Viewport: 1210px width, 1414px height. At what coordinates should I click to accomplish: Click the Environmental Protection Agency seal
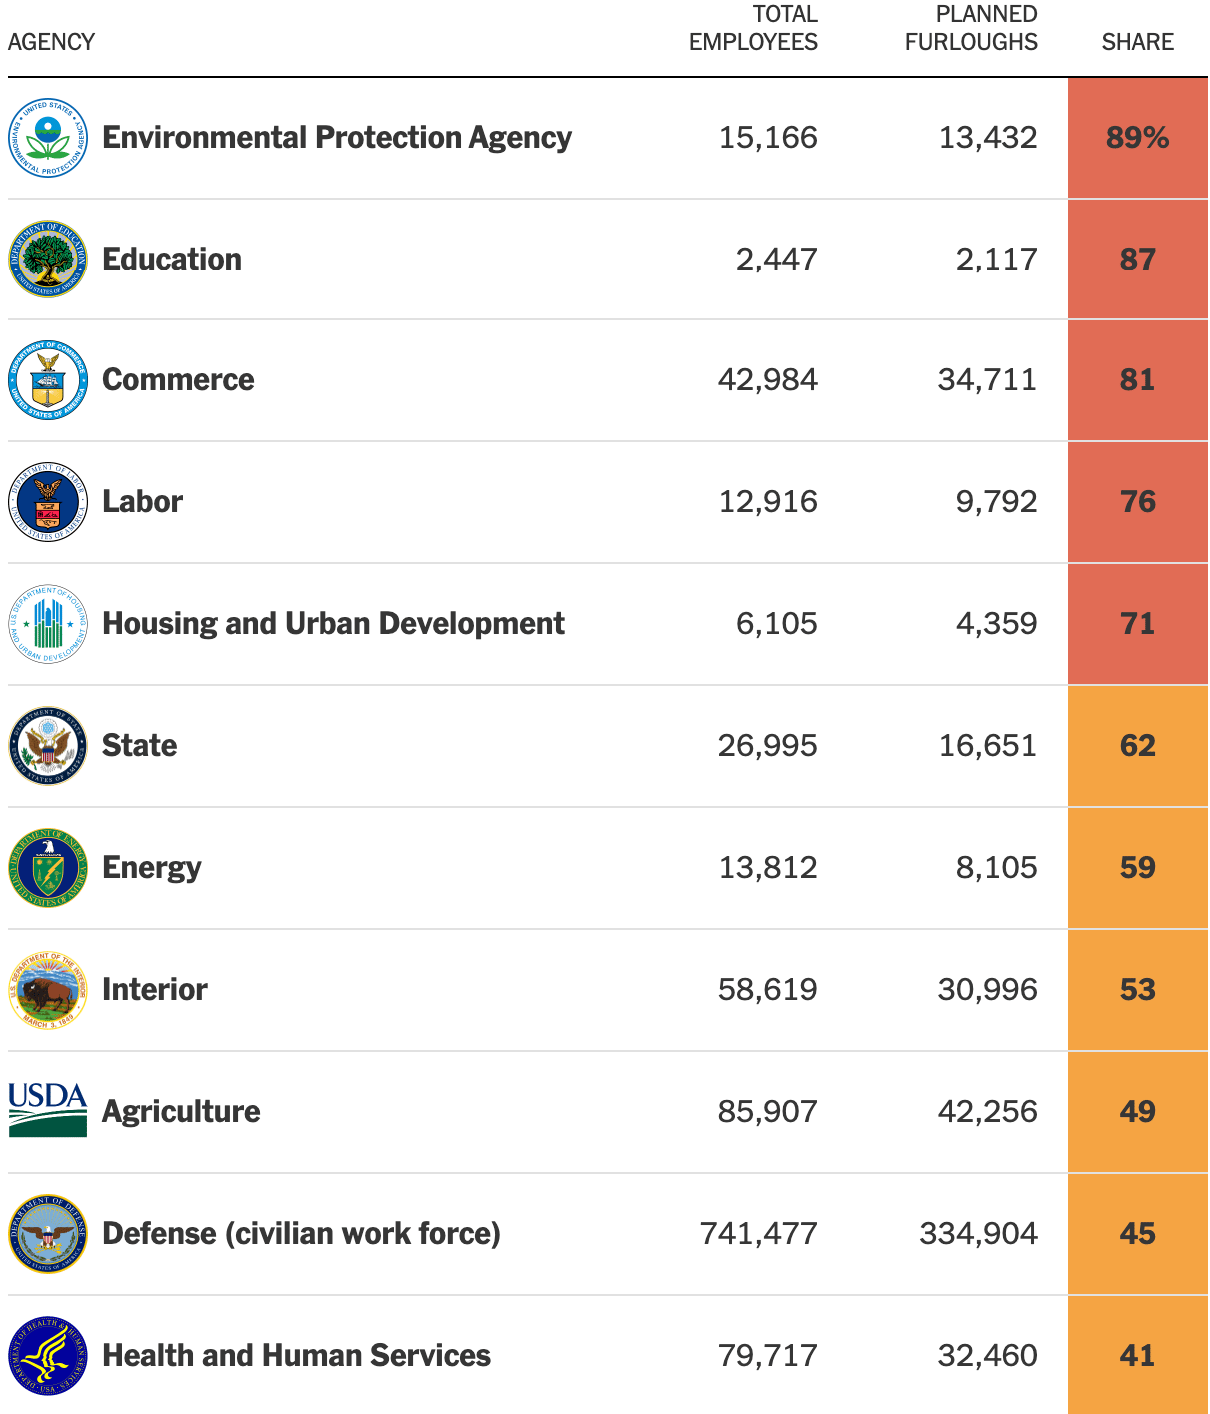pos(48,138)
